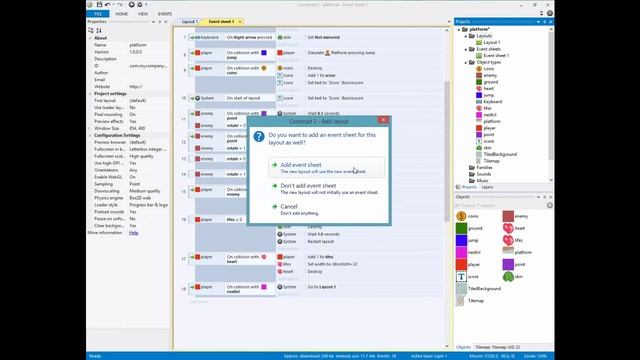Click enemy icon in Objects panel
640x360 pixels.
tap(508, 216)
